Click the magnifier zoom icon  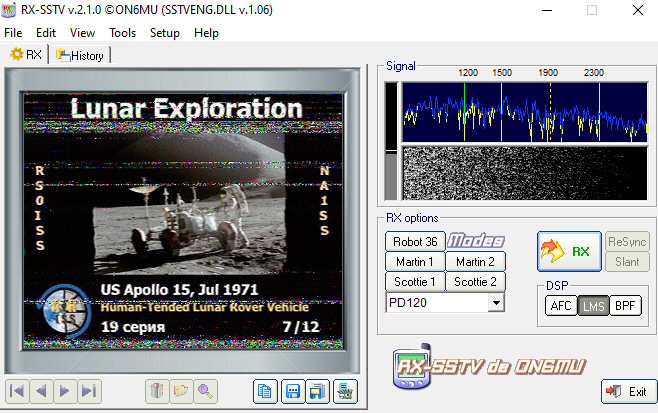point(206,391)
